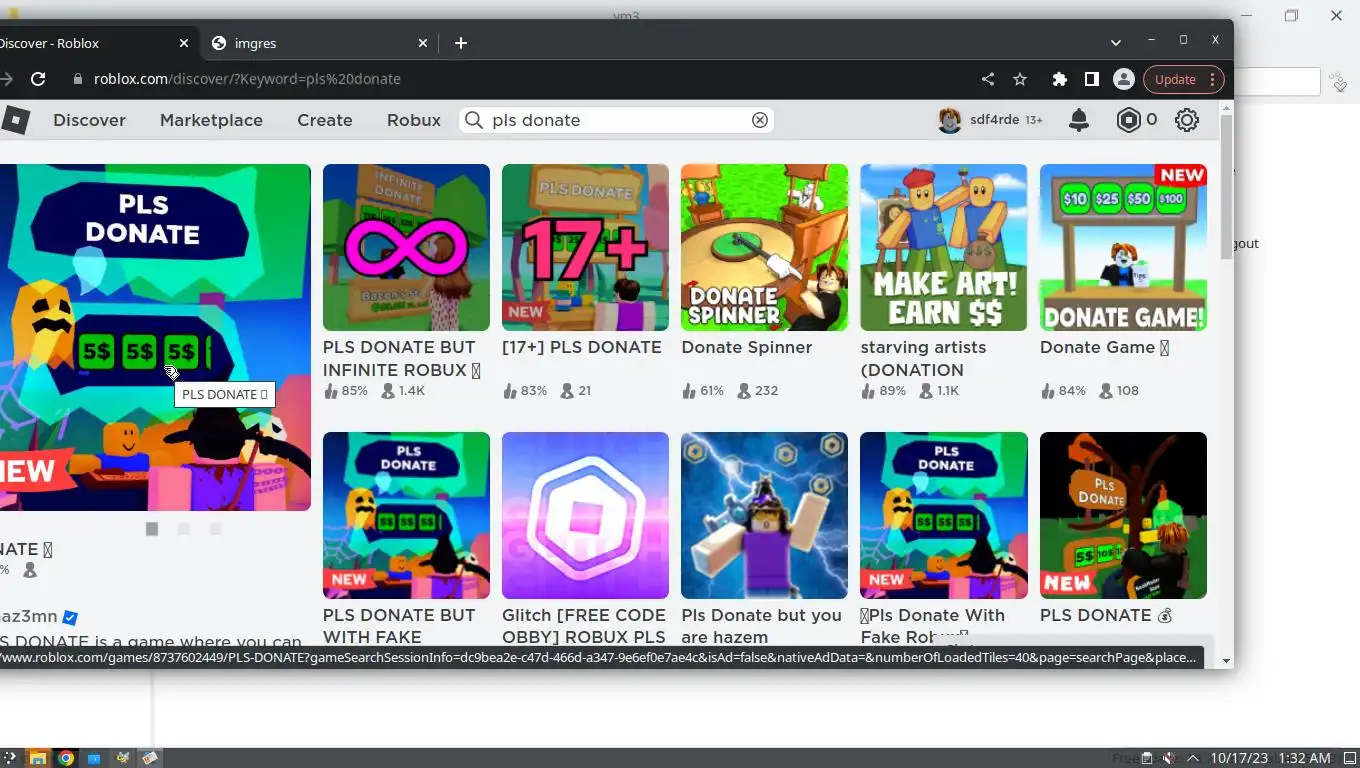Click the Update button in Chrome
This screenshot has width=1360, height=768.
(x=1175, y=79)
